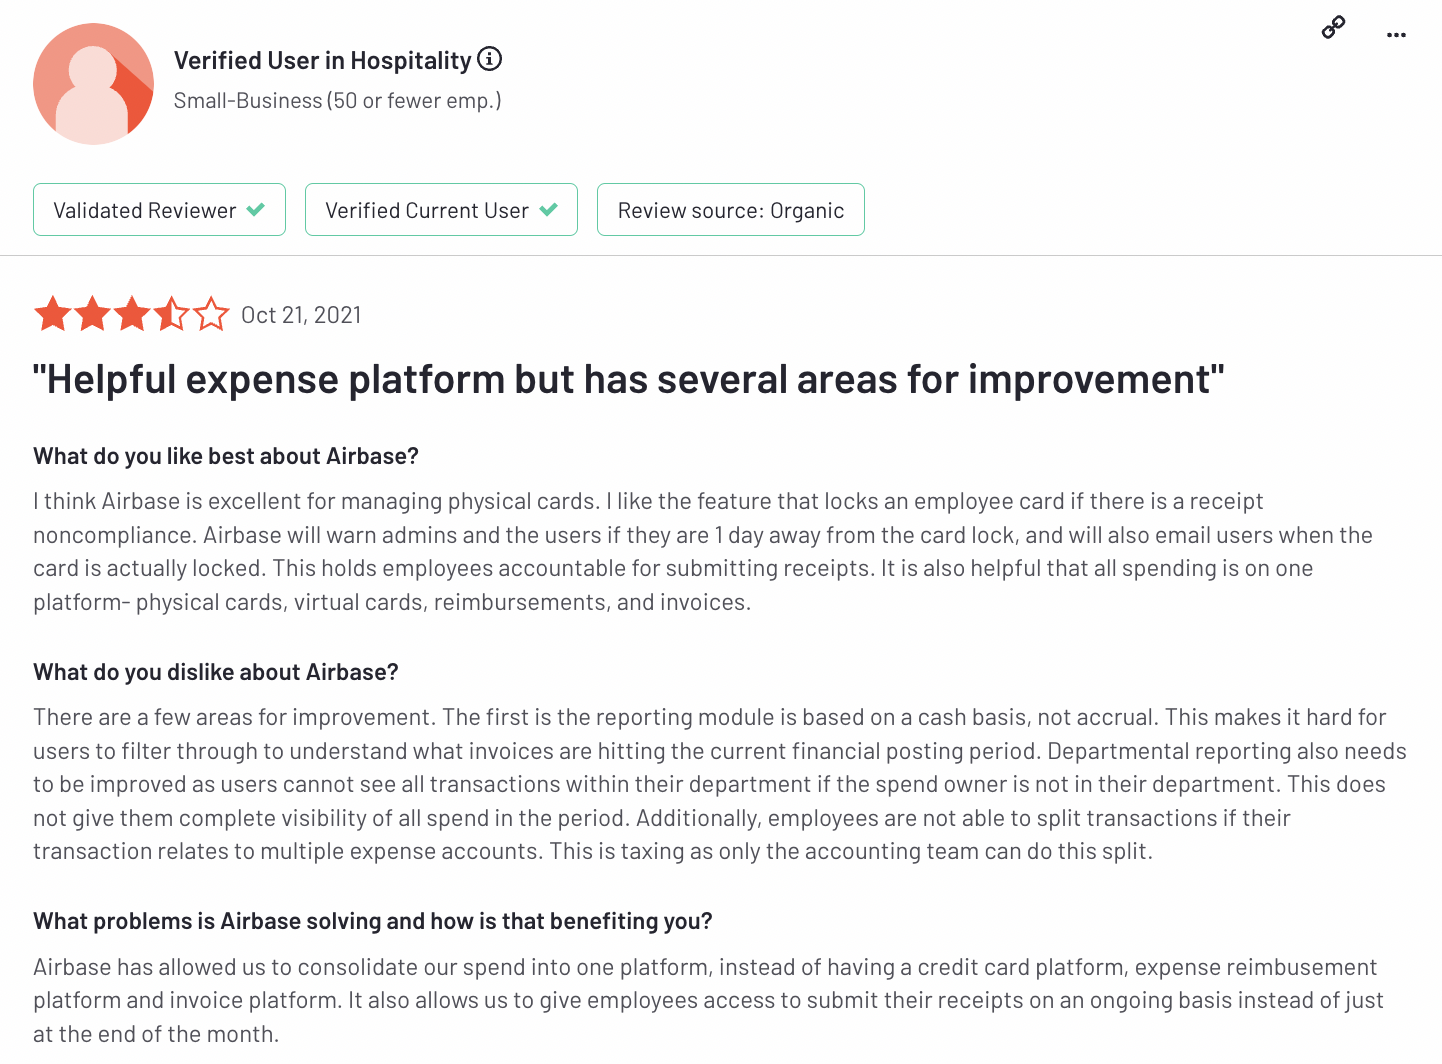Click the heading What do you like best about Airbase?
This screenshot has width=1442, height=1064.
tap(226, 456)
